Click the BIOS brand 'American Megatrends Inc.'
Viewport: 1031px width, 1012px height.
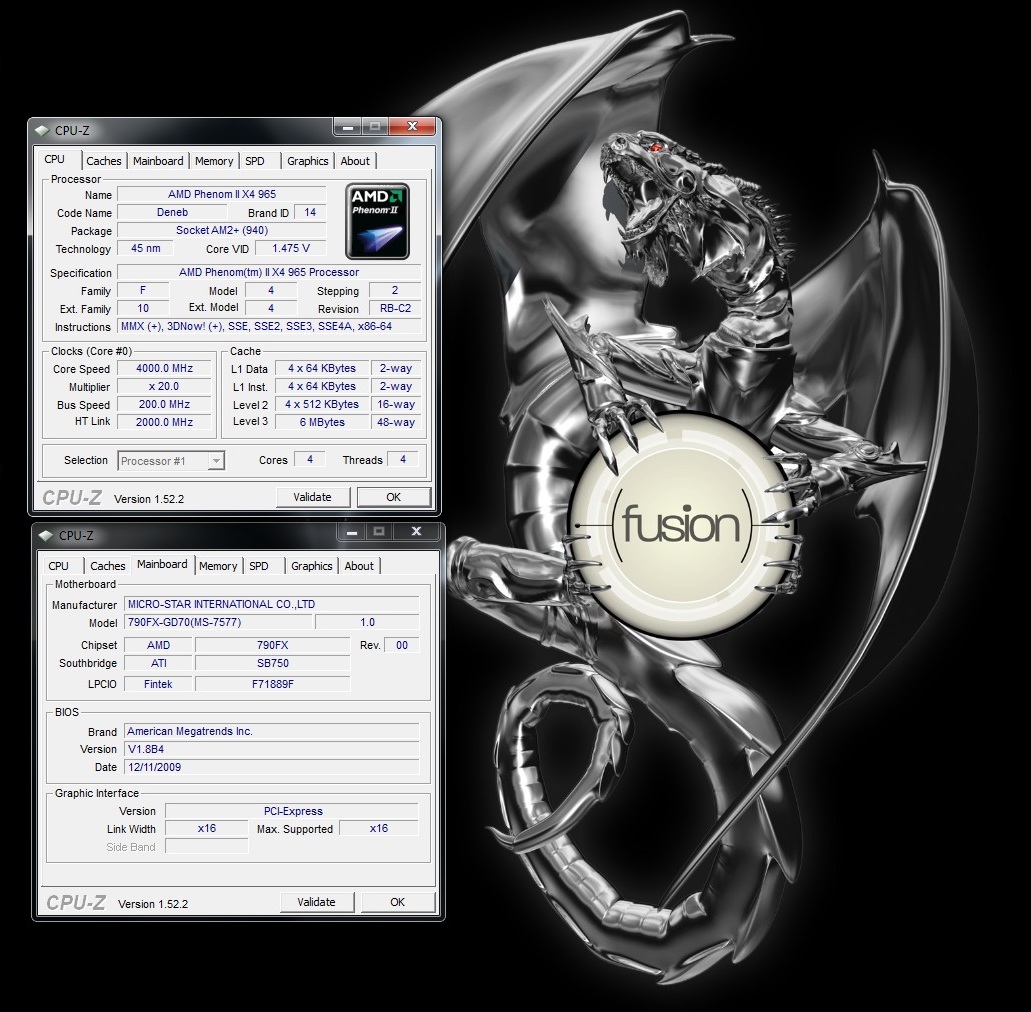point(272,731)
